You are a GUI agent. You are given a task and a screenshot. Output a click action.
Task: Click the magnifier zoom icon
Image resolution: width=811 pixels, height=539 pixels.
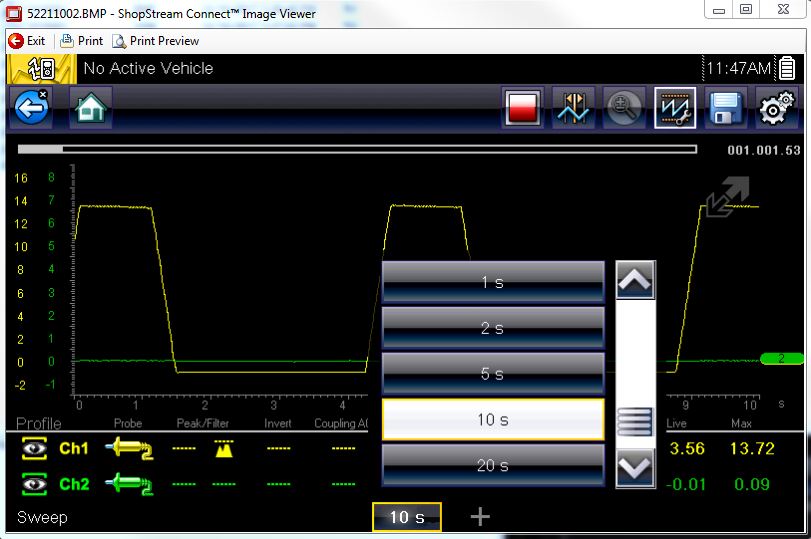click(x=625, y=108)
